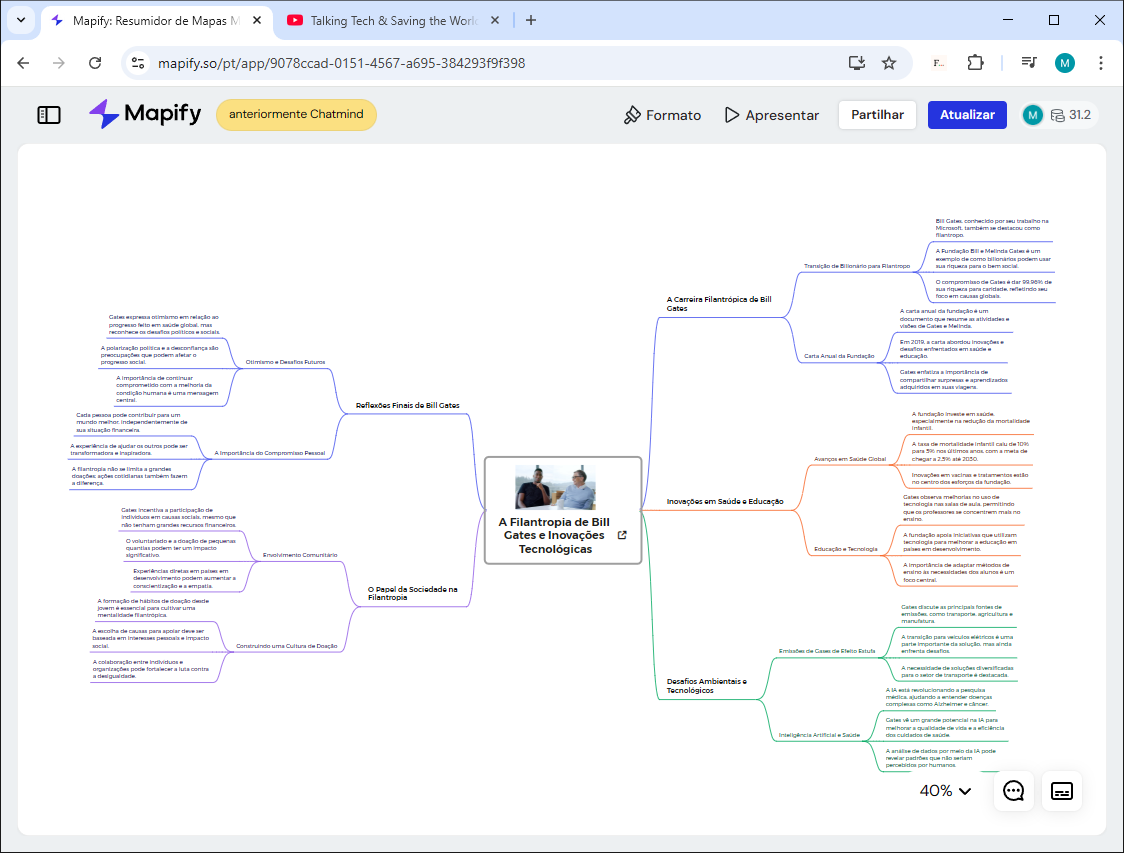Reload the current page
Viewport: 1124px width, 853px height.
tap(95, 63)
